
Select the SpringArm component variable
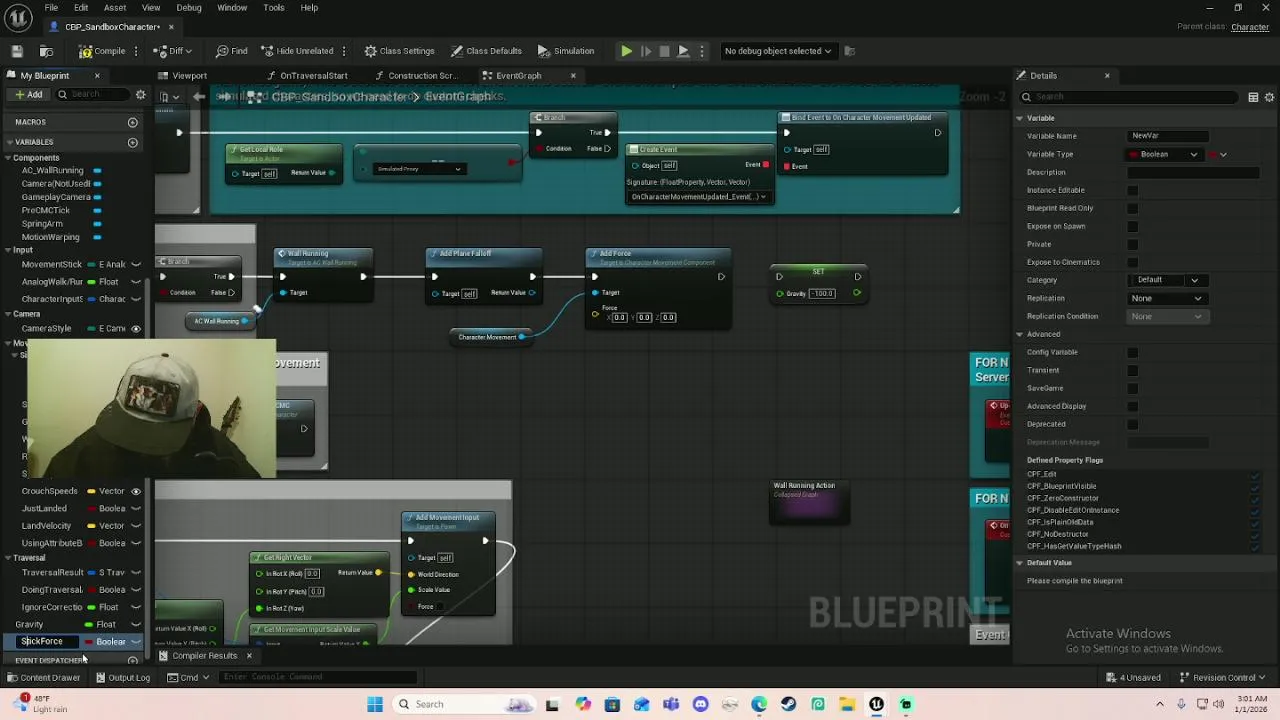(x=42, y=224)
